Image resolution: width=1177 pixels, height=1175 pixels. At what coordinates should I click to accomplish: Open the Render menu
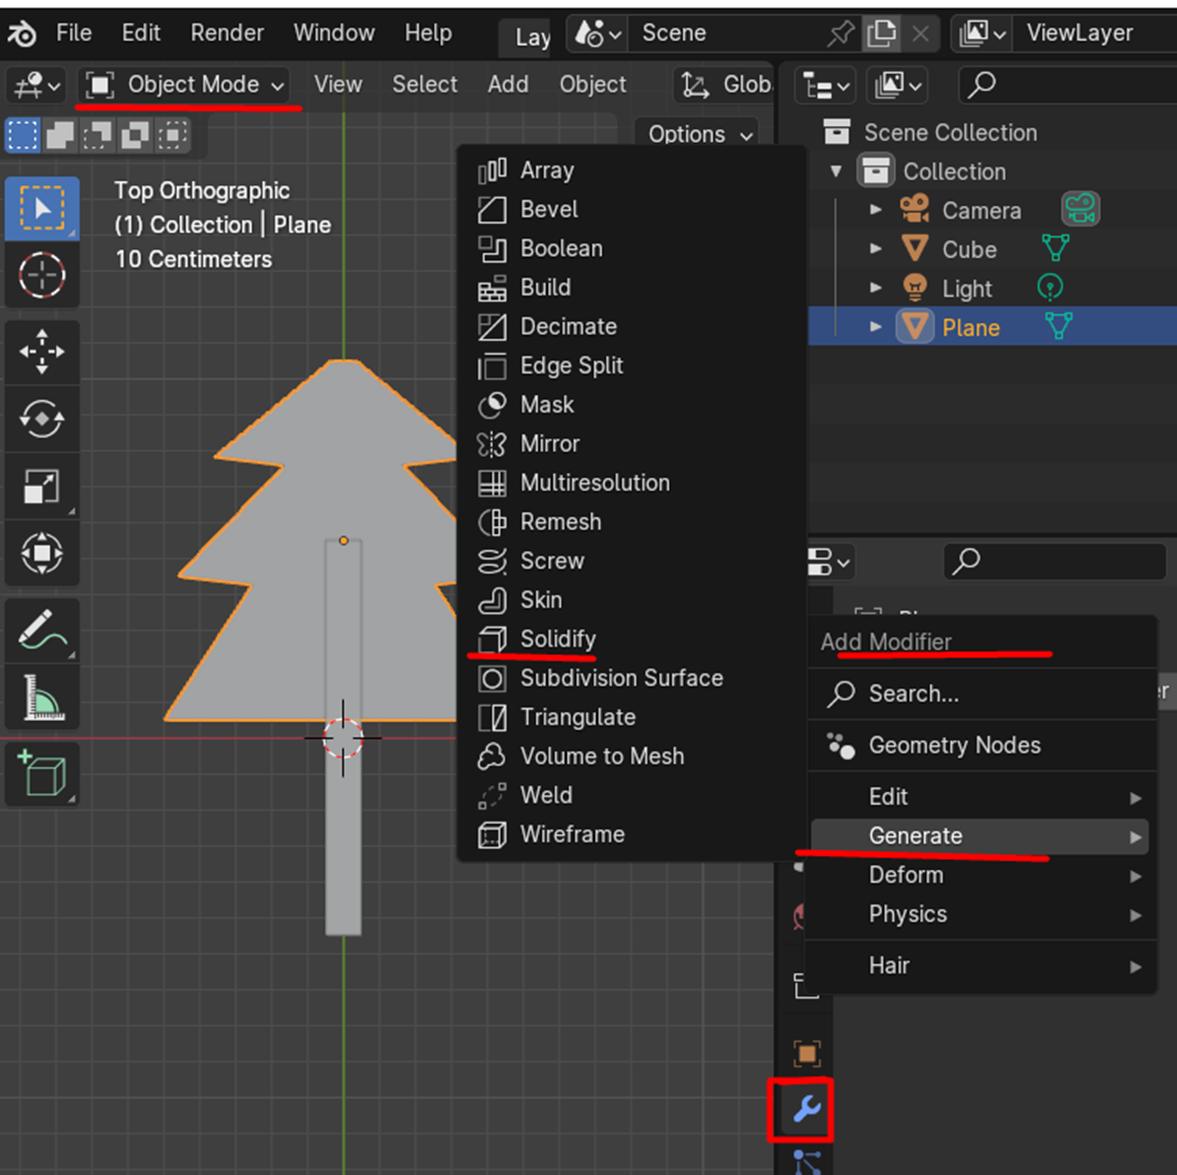click(226, 33)
